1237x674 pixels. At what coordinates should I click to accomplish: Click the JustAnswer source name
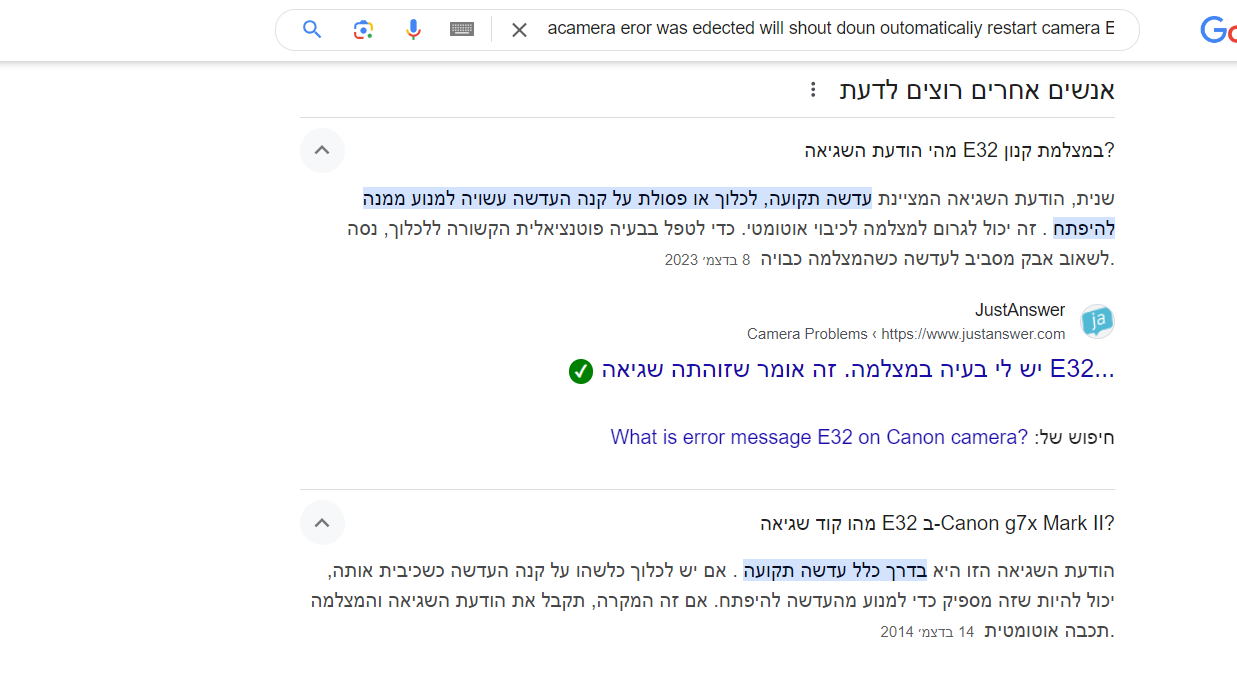point(1020,310)
